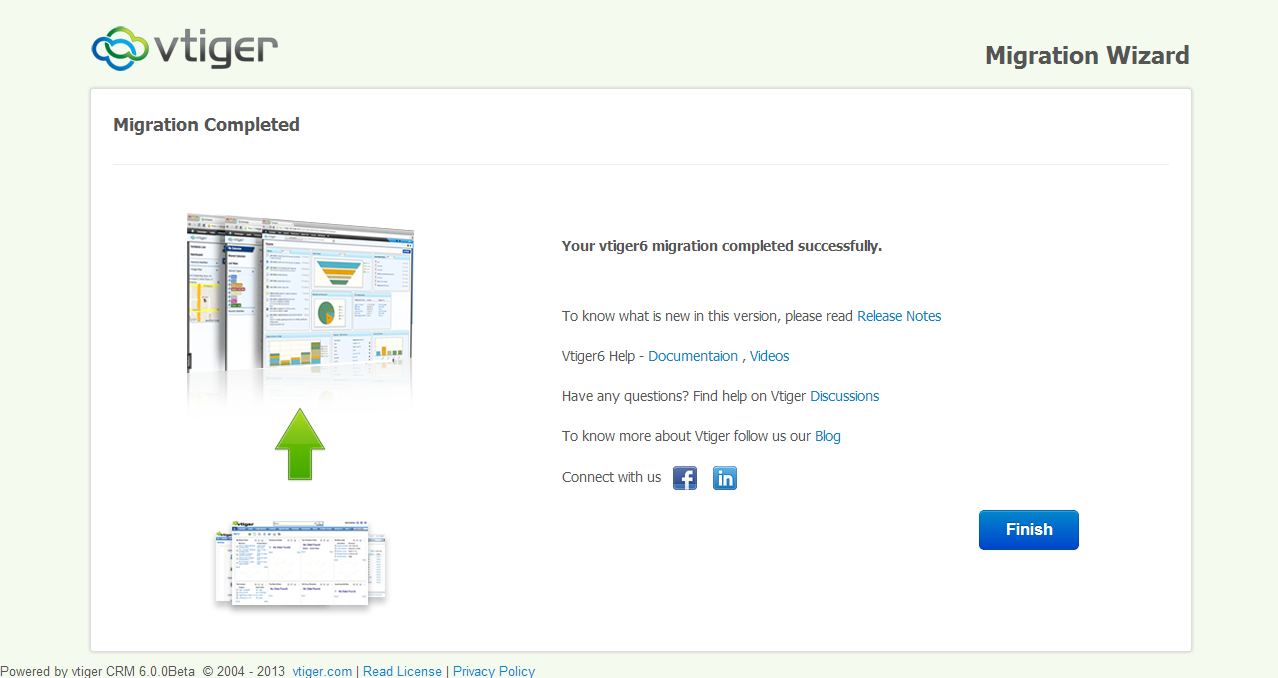Open the Vtiger Blog link
Screen dimensions: 1278x678
[827, 436]
